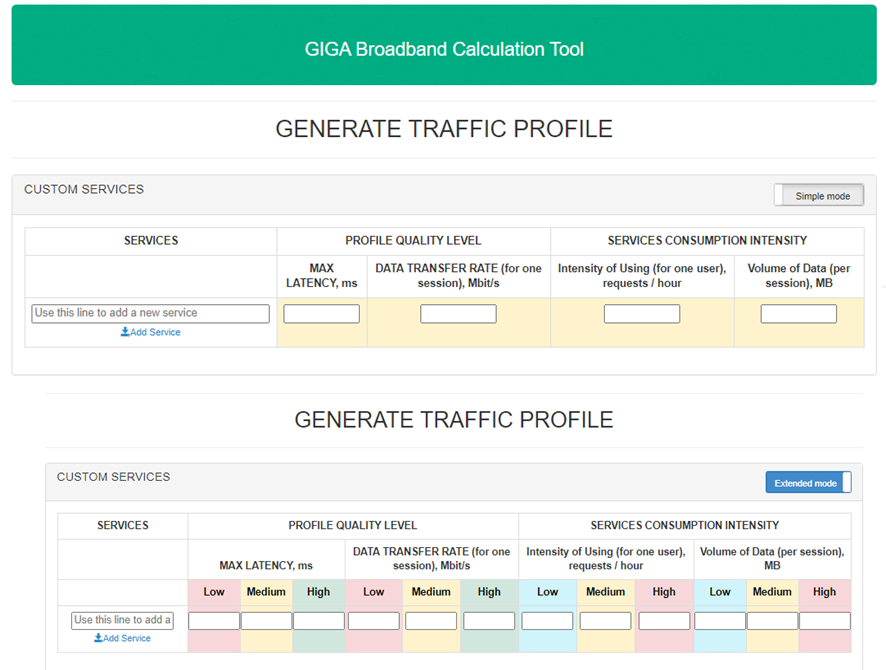
Task: Focus the Low Data Transfer Rate input
Action: click(x=373, y=621)
